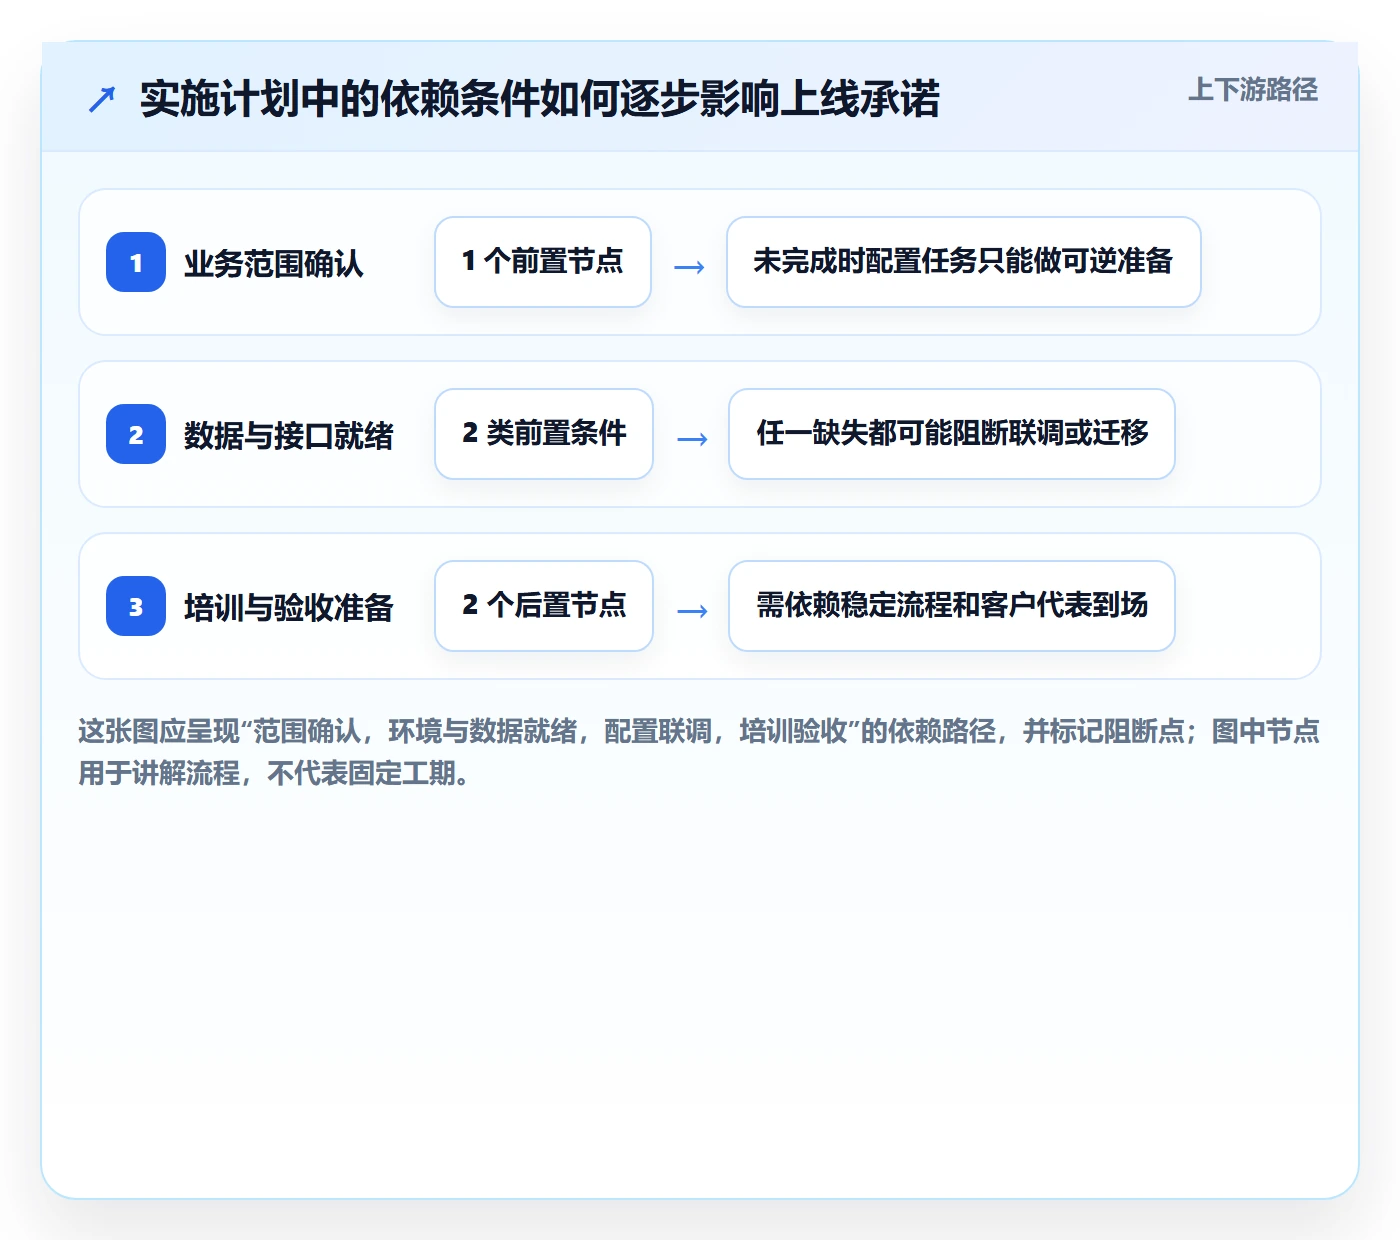
Task: Click the blue number 3 badge
Action: coord(136,606)
